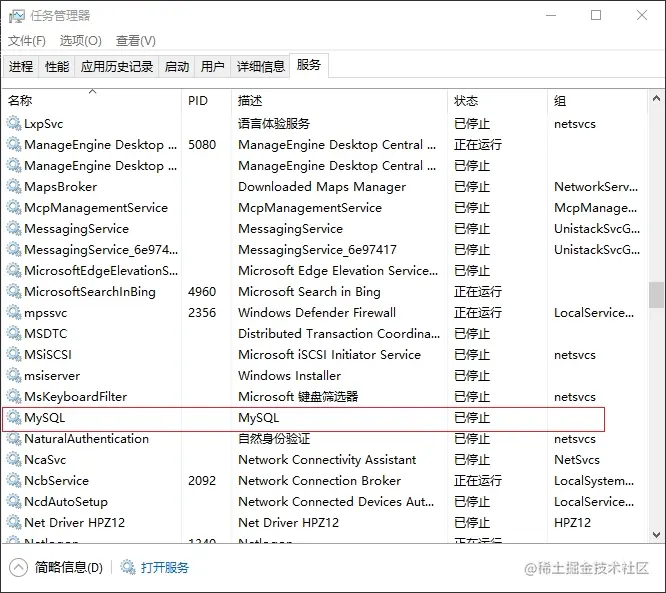This screenshot has width=666, height=593.
Task: Switch to the 详细信息 tab
Action: click(x=260, y=66)
